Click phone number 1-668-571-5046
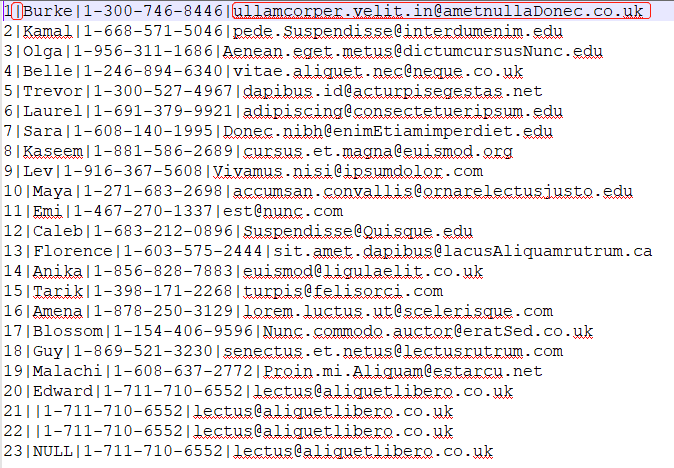 (153, 31)
